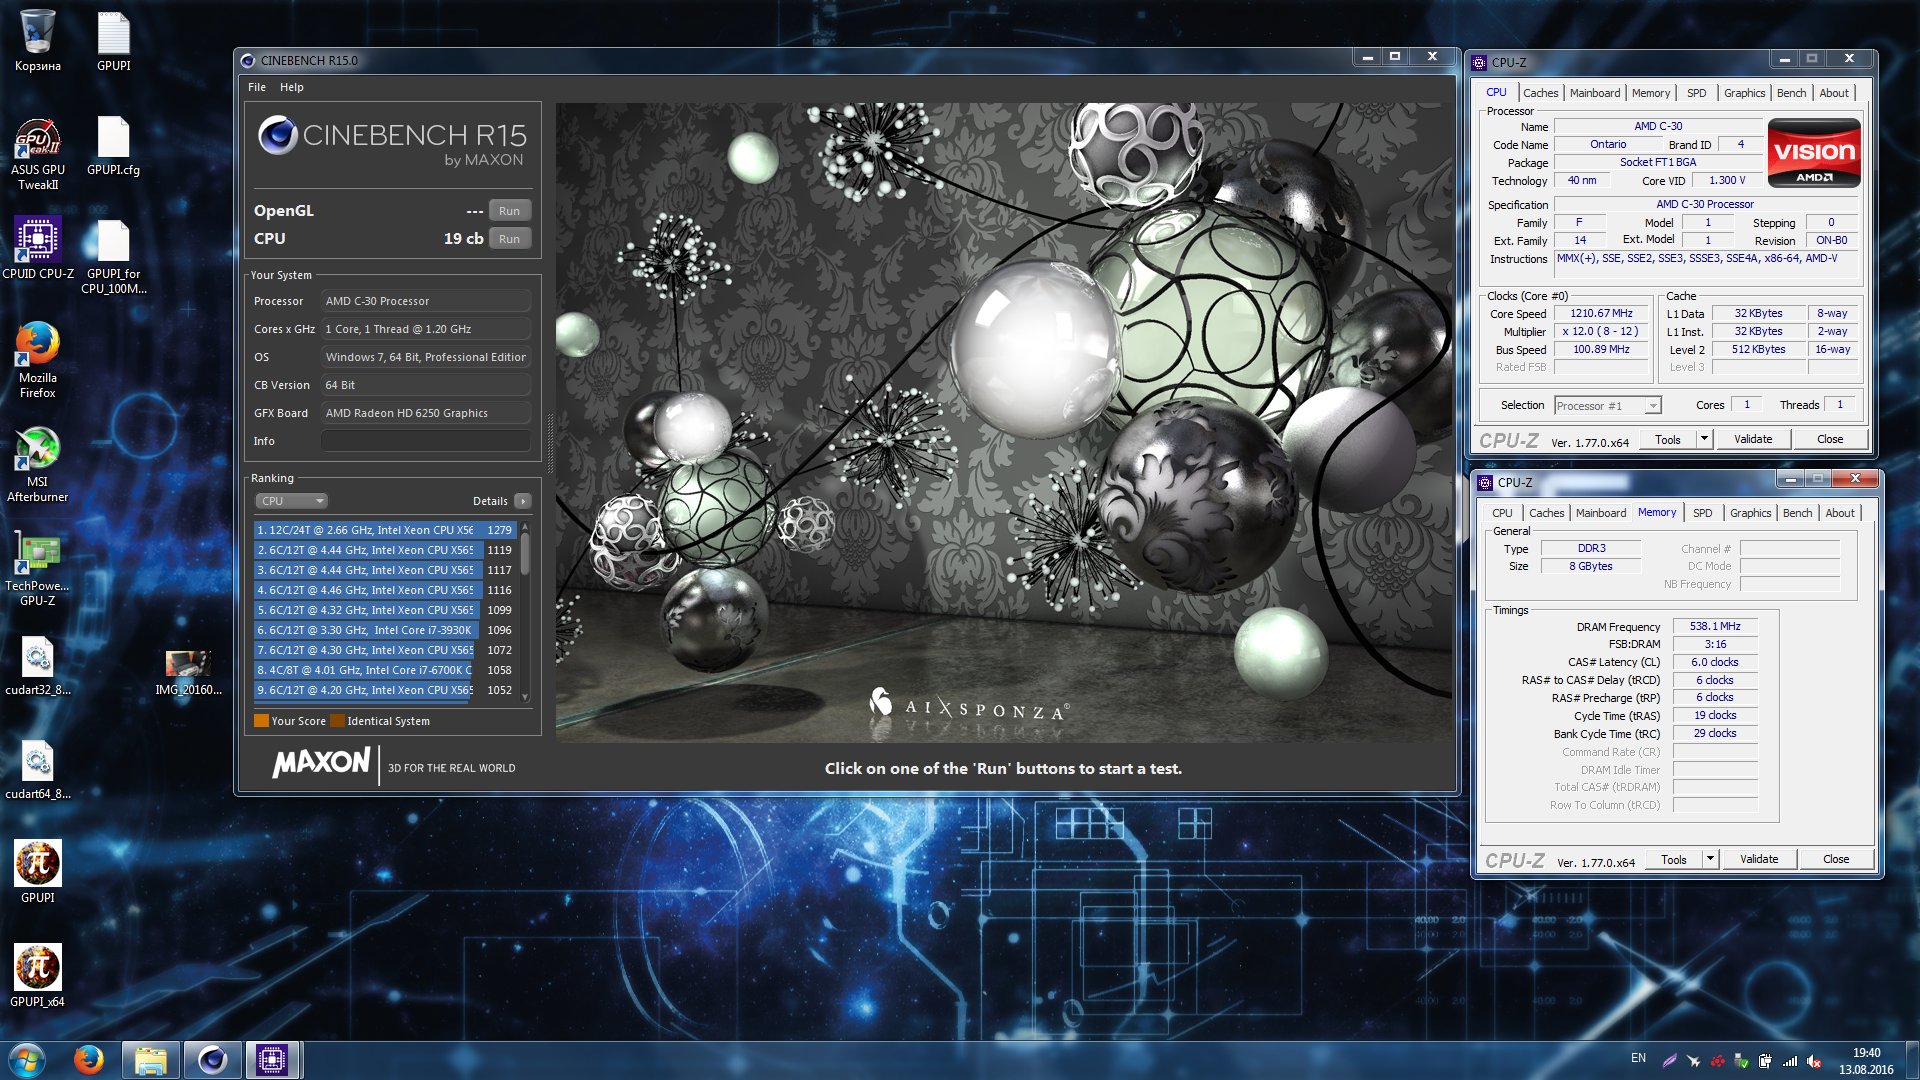Open the network signal tray icon
Viewport: 1920px width, 1080px height.
[1790, 1061]
